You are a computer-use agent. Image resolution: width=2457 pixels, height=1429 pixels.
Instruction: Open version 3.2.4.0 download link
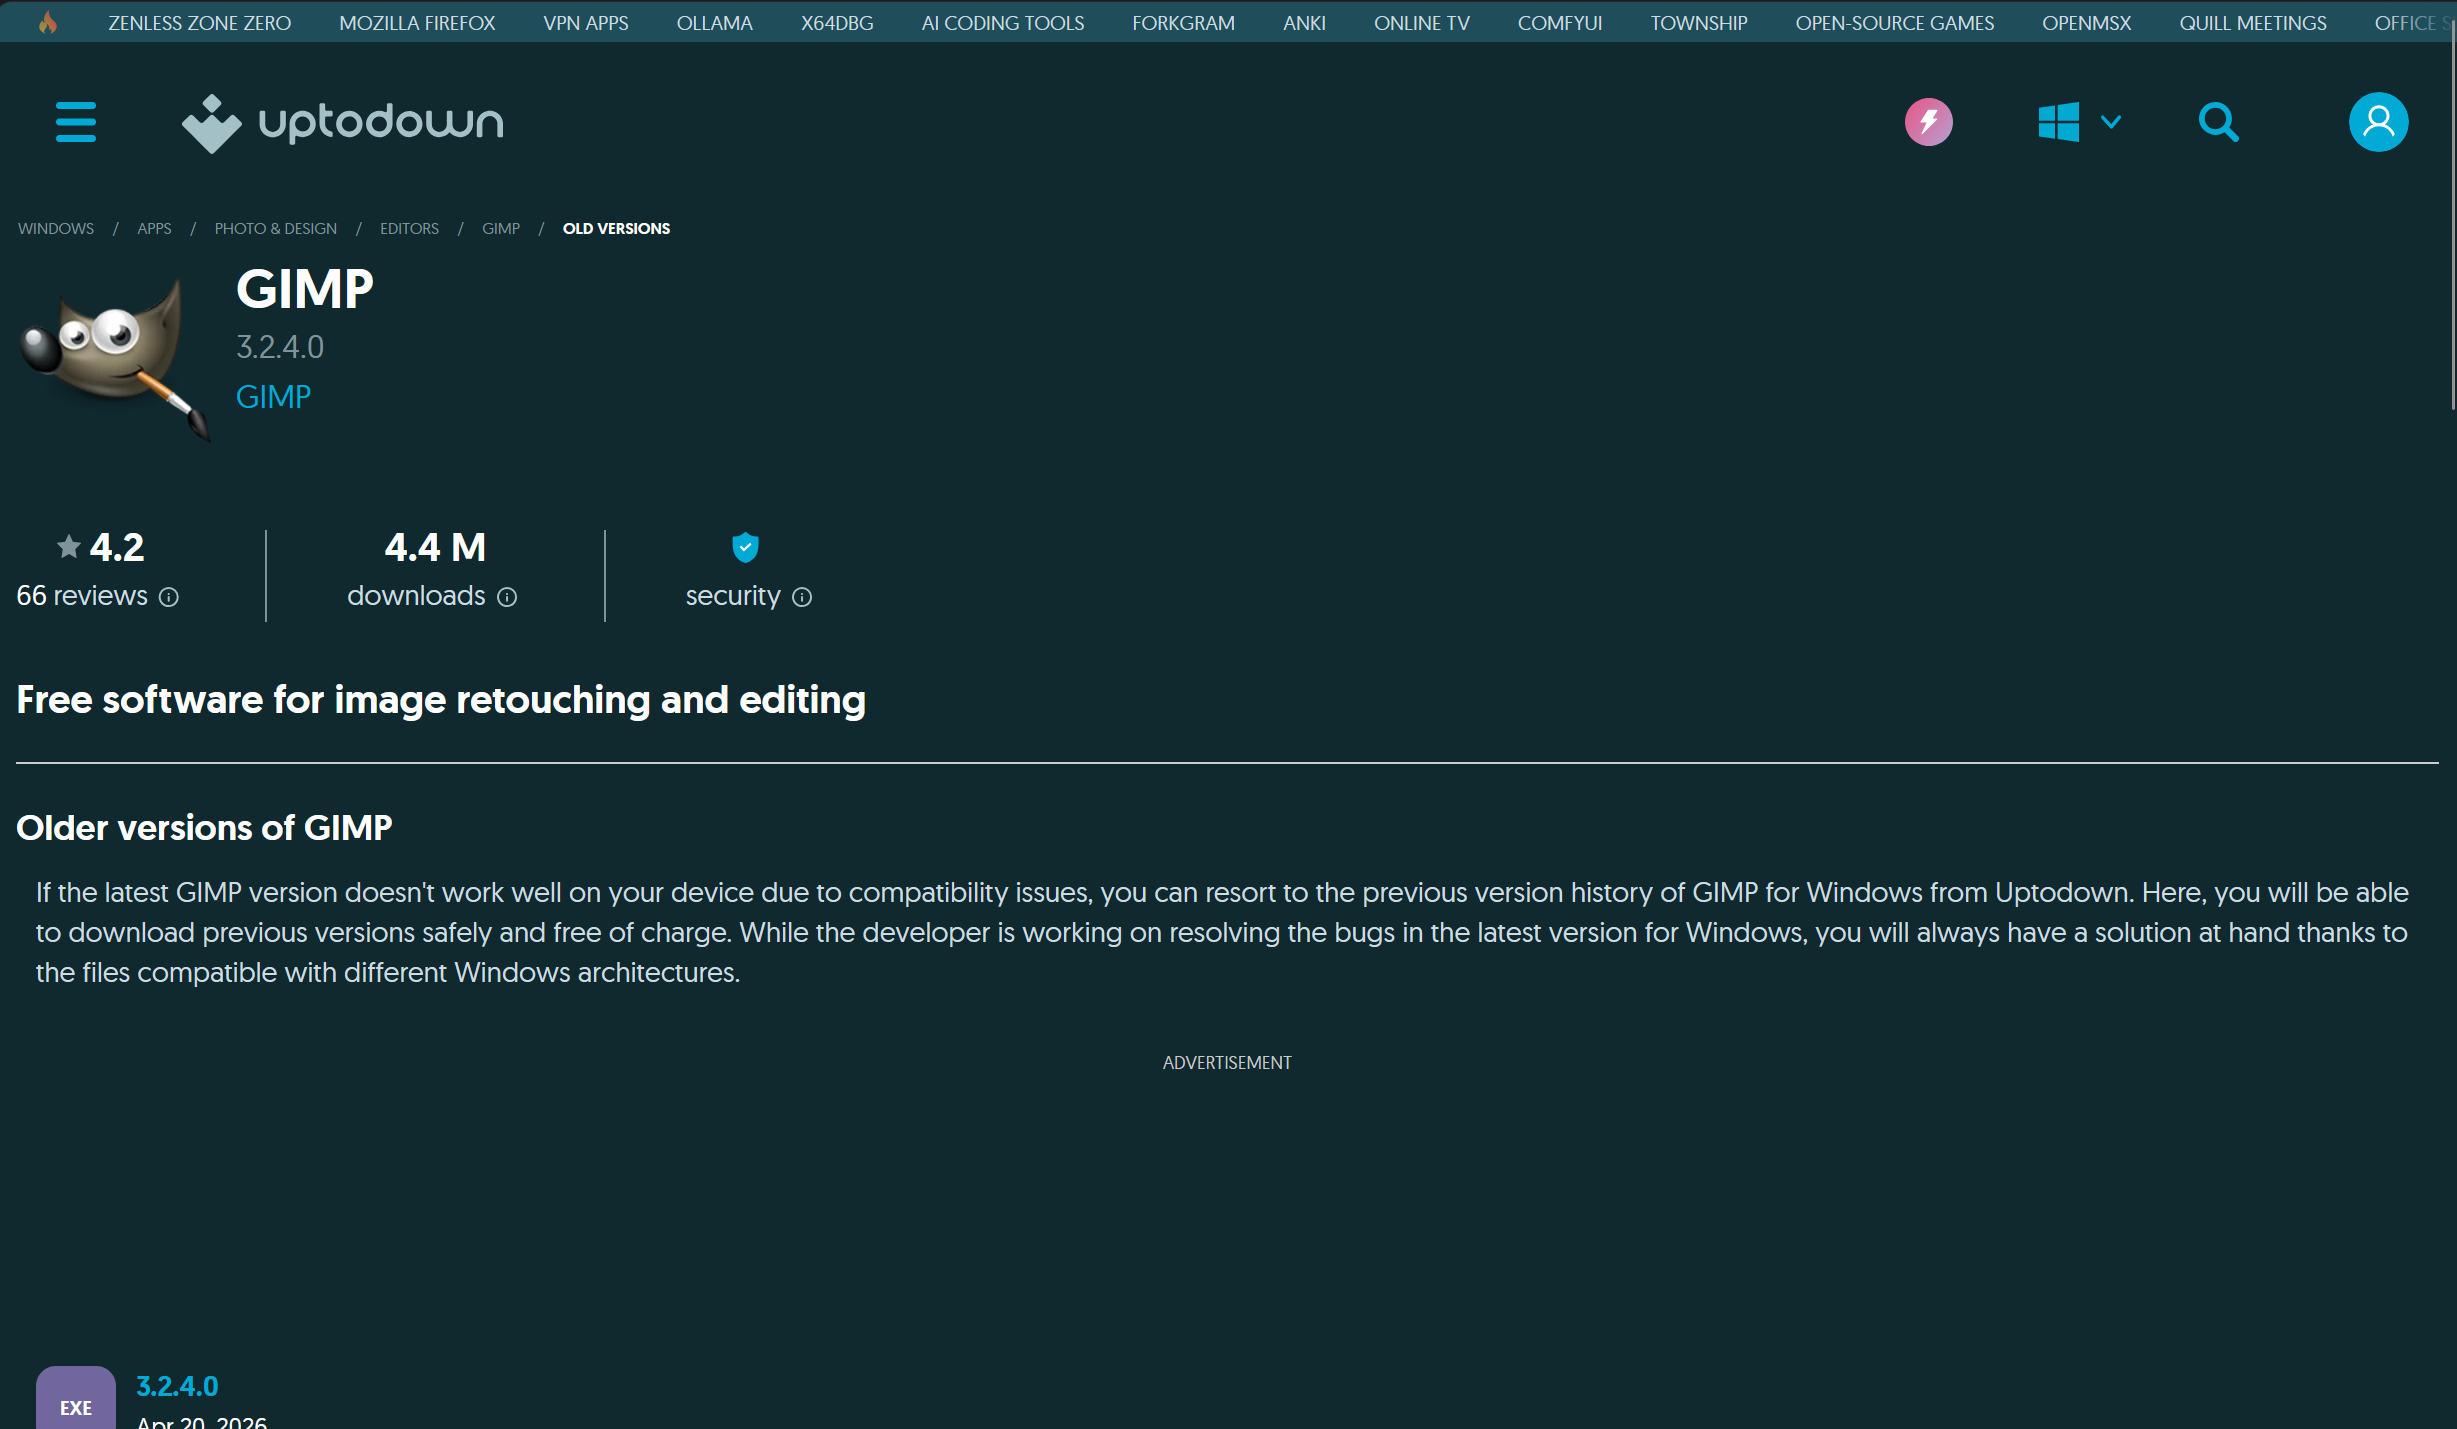[177, 1386]
